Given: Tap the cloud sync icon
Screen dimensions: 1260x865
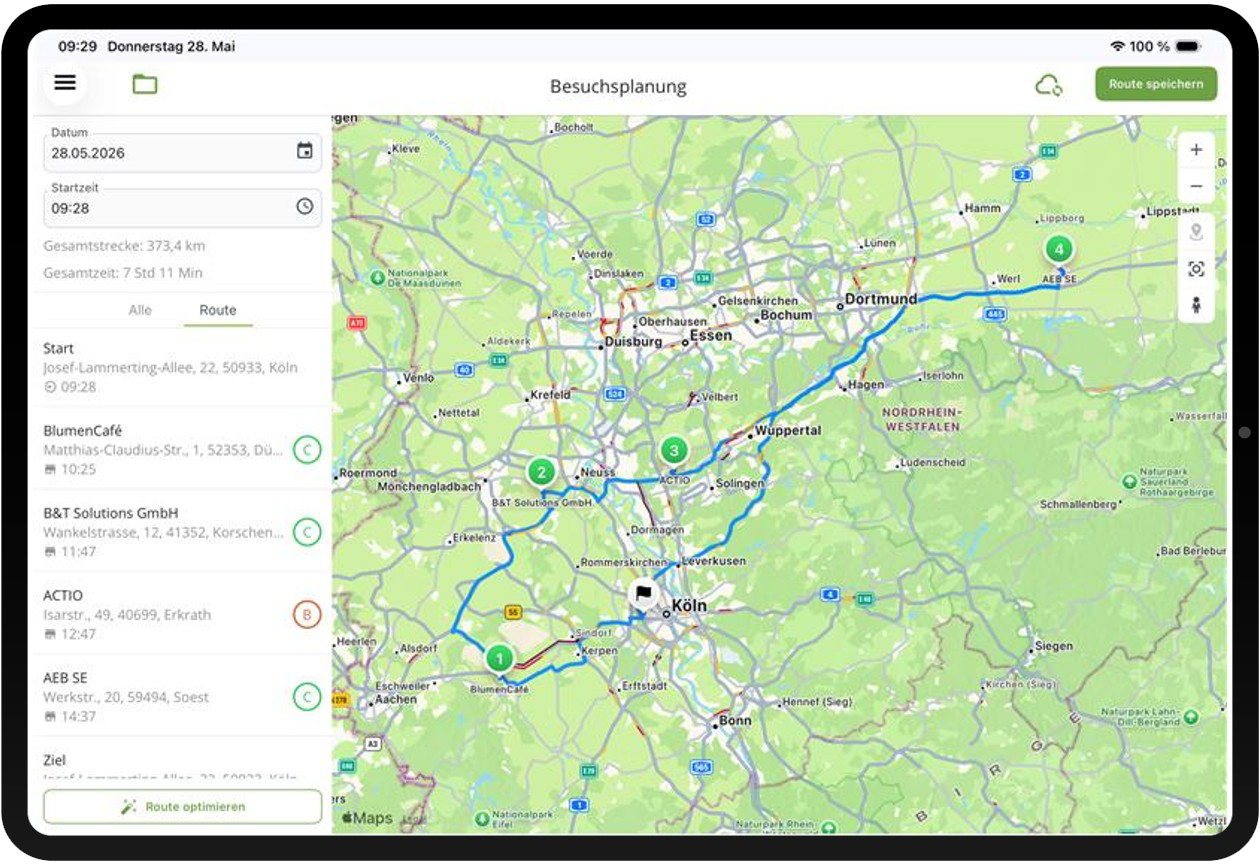Looking at the screenshot, I should pos(1049,85).
